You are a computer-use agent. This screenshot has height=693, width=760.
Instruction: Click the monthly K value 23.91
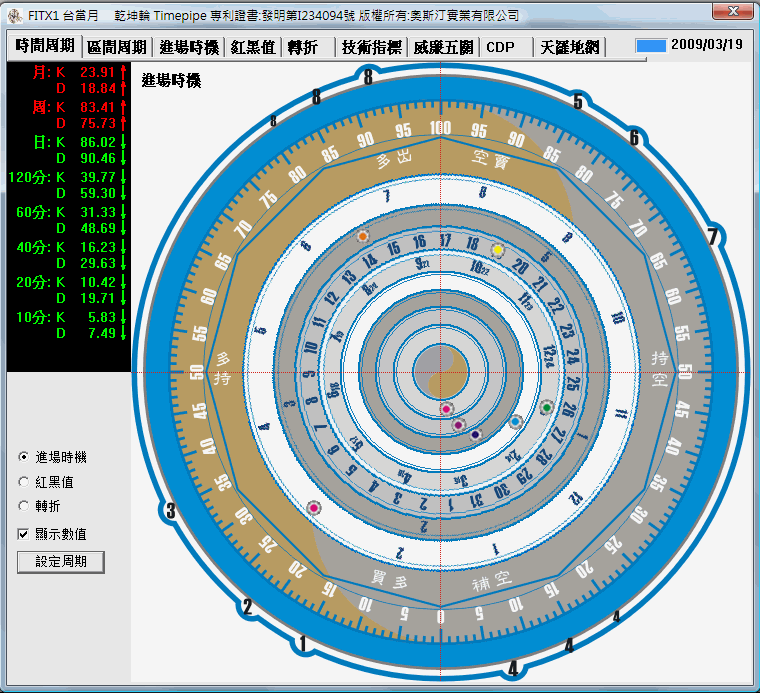coord(98,72)
